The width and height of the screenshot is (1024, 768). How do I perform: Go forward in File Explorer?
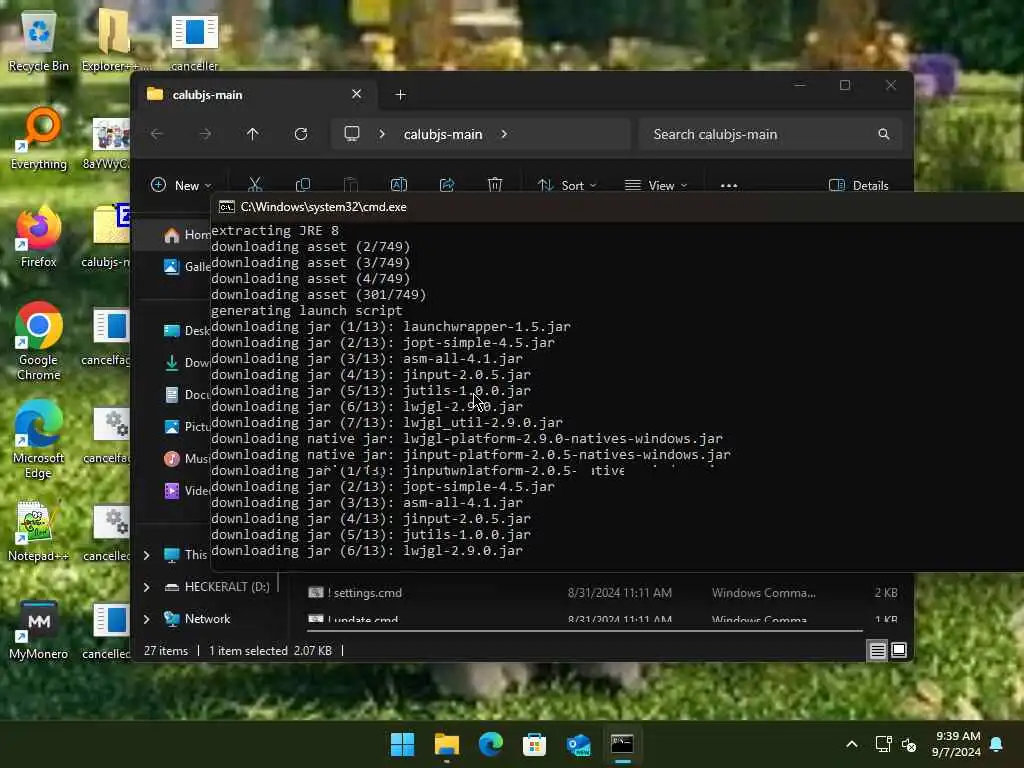click(205, 134)
